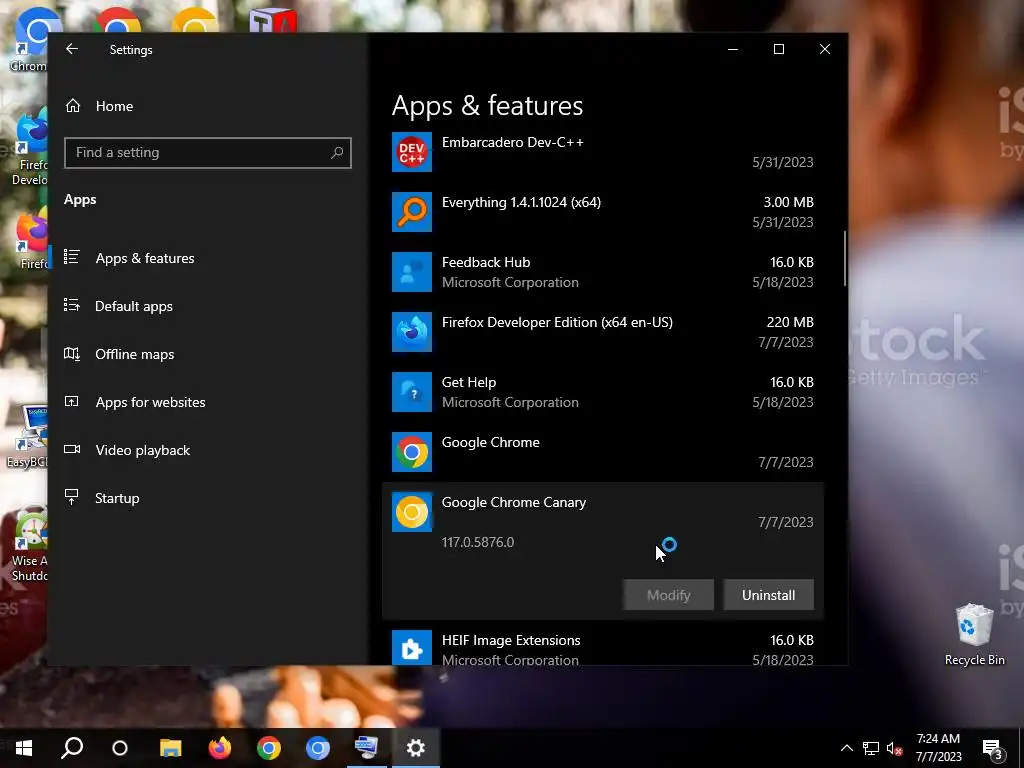Select the Get Help entry
The width and height of the screenshot is (1024, 768).
(603, 392)
